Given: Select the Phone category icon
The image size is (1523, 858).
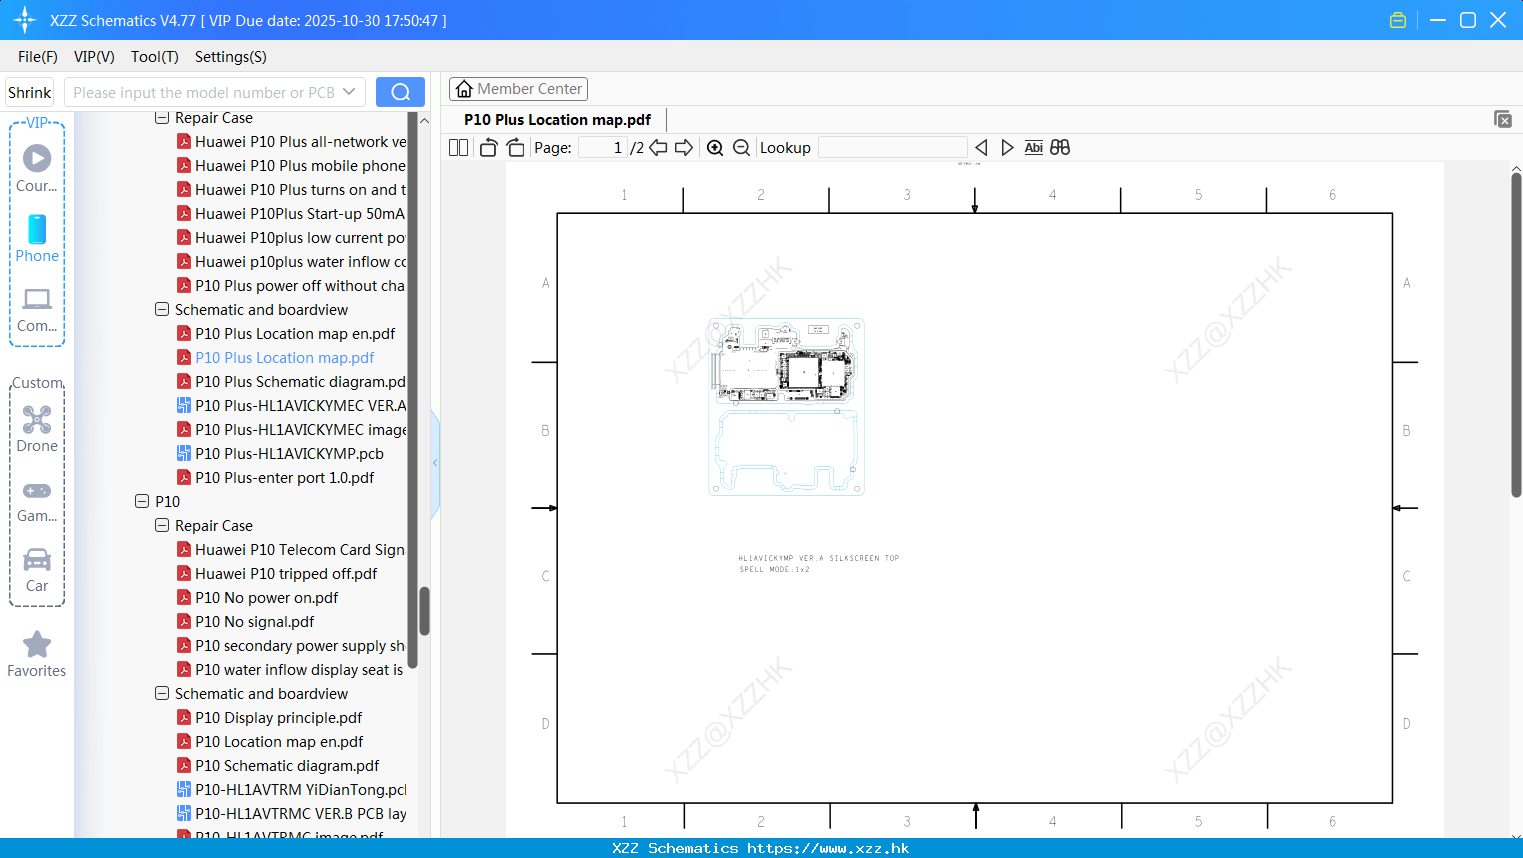Looking at the screenshot, I should (37, 238).
